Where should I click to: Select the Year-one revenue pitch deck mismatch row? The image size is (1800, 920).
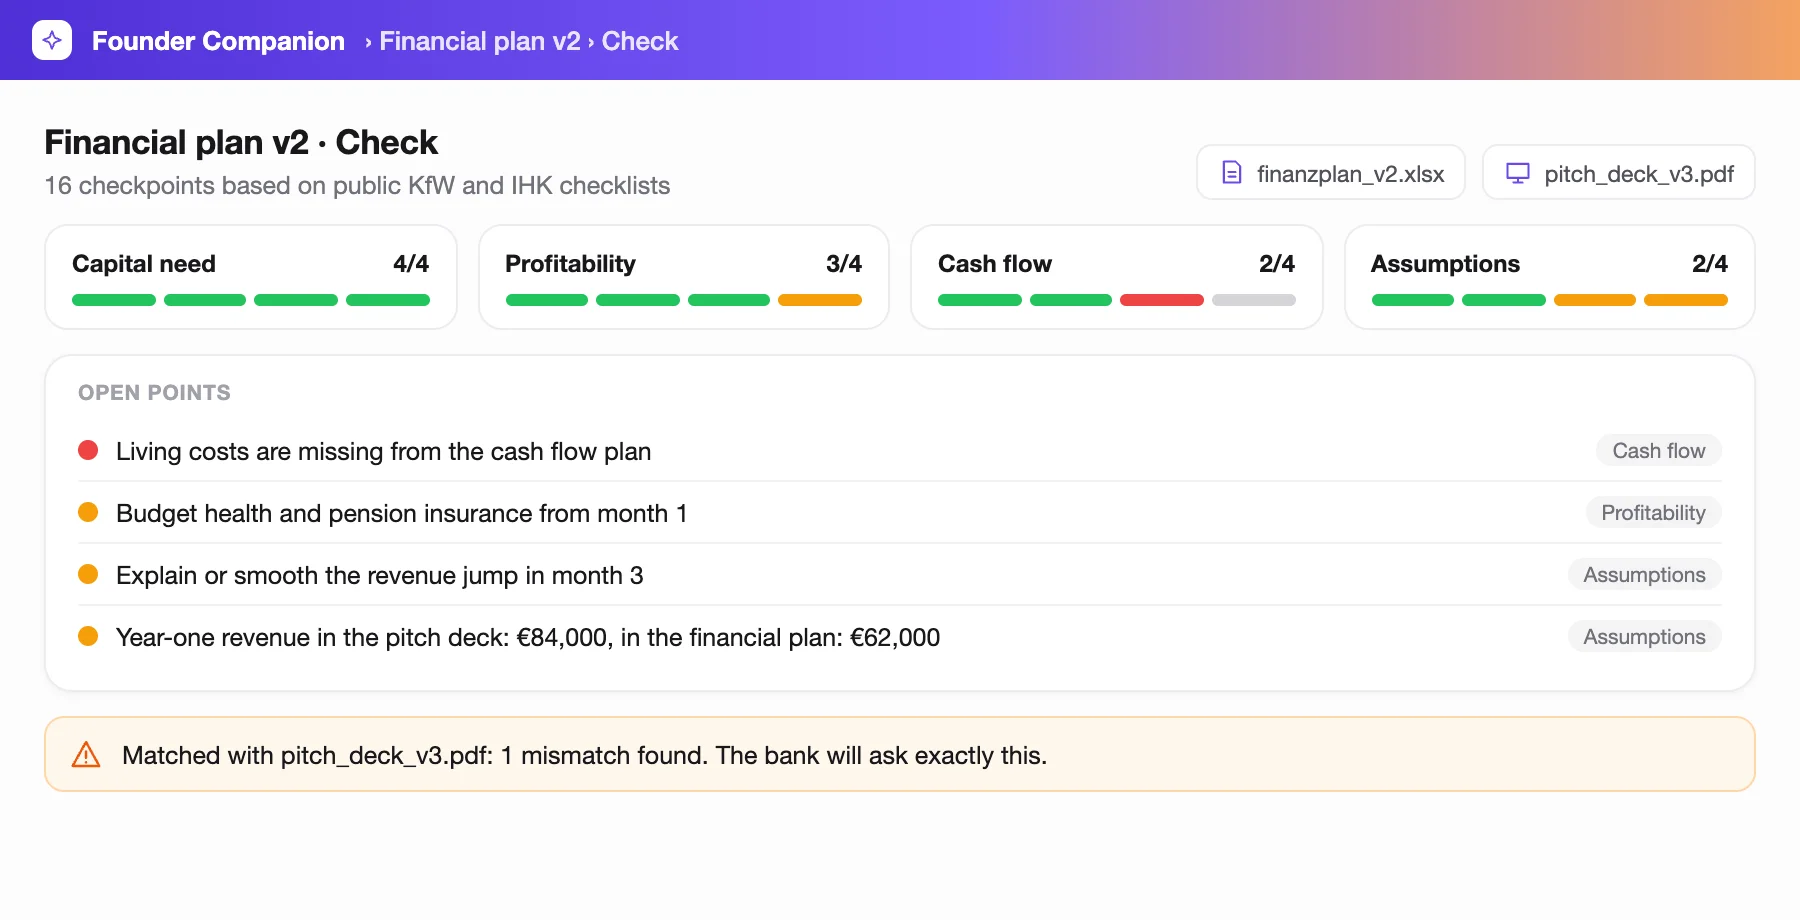pyautogui.click(x=900, y=637)
